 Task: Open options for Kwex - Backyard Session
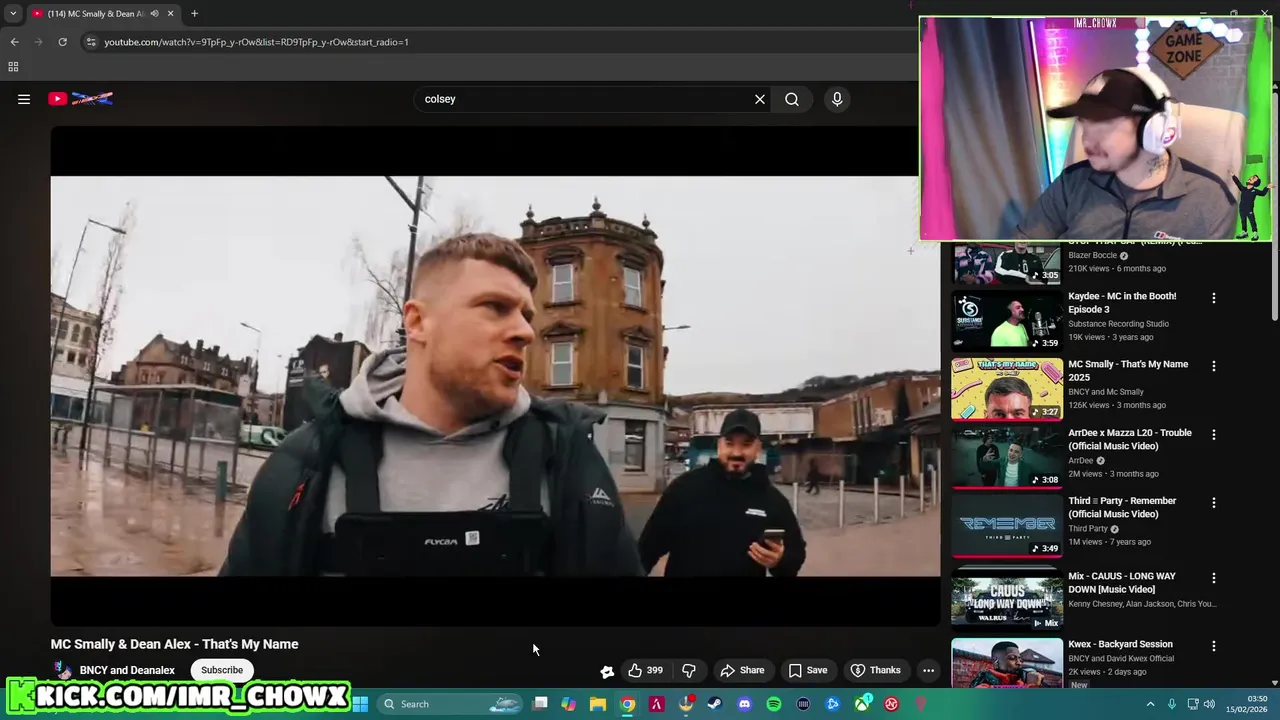(1214, 646)
